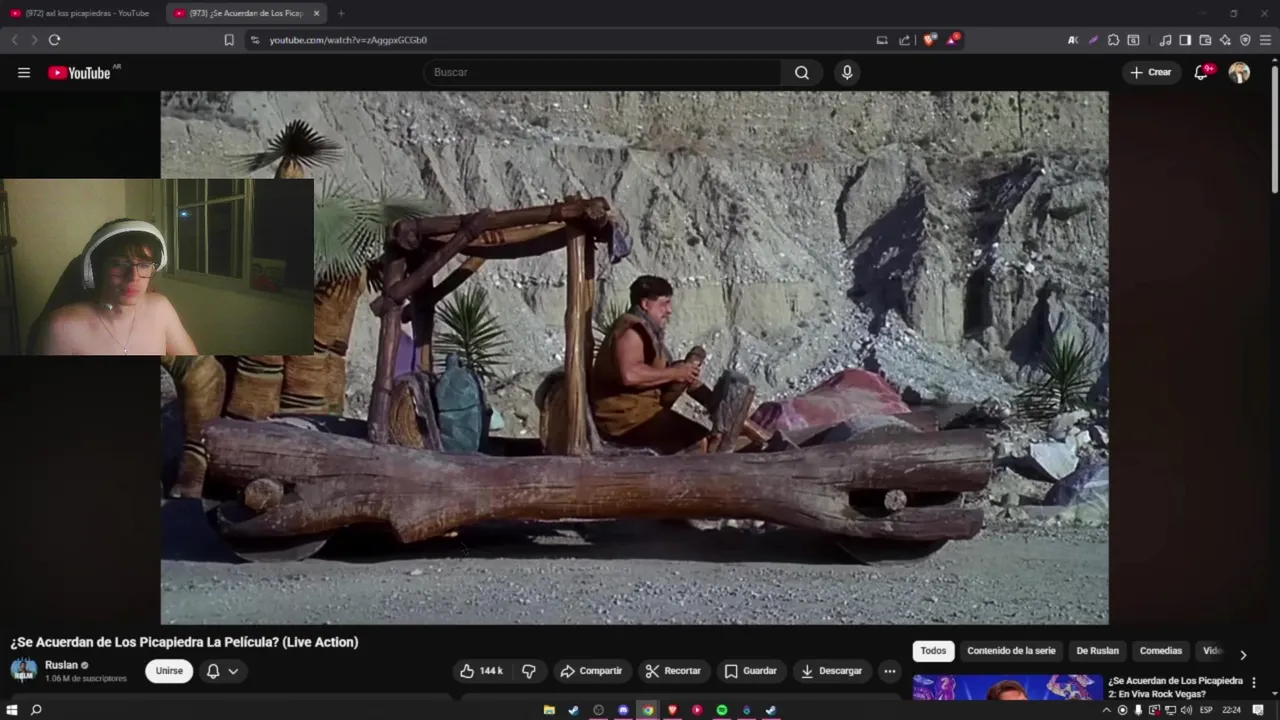Open the Ruslan channel name link
Image resolution: width=1280 pixels, height=720 pixels.
[x=61, y=665]
